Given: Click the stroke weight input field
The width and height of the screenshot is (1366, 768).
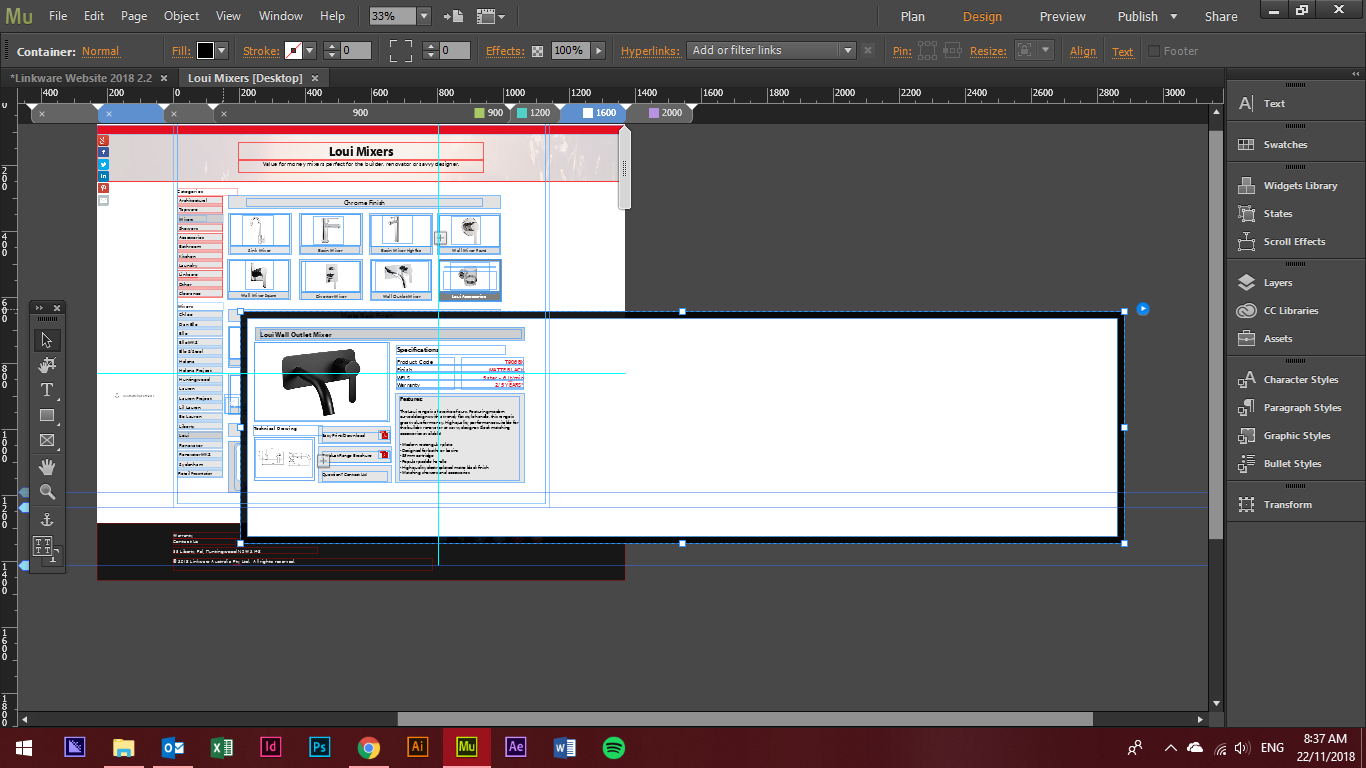Looking at the screenshot, I should coord(355,51).
